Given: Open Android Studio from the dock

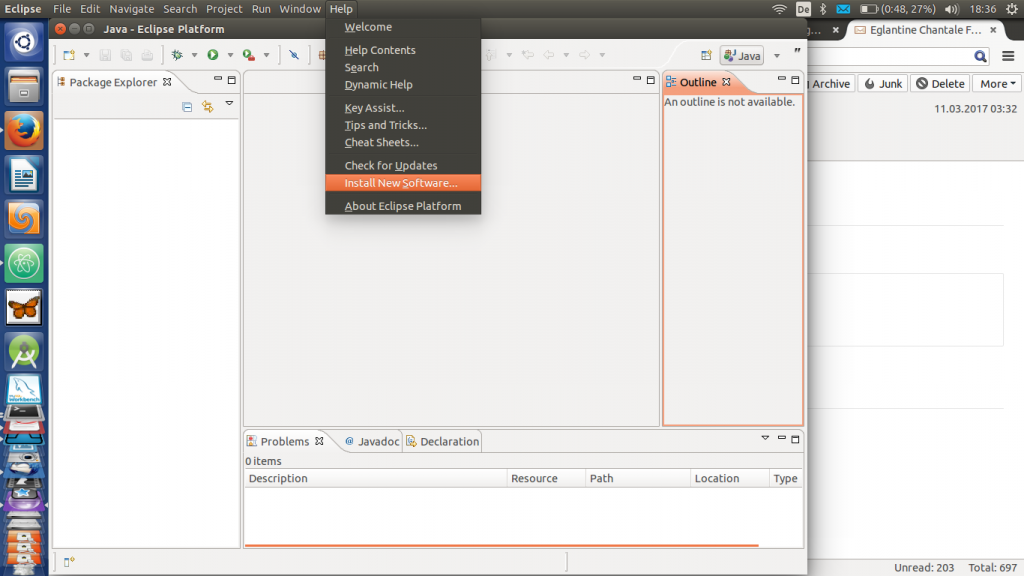Looking at the screenshot, I should 24,352.
